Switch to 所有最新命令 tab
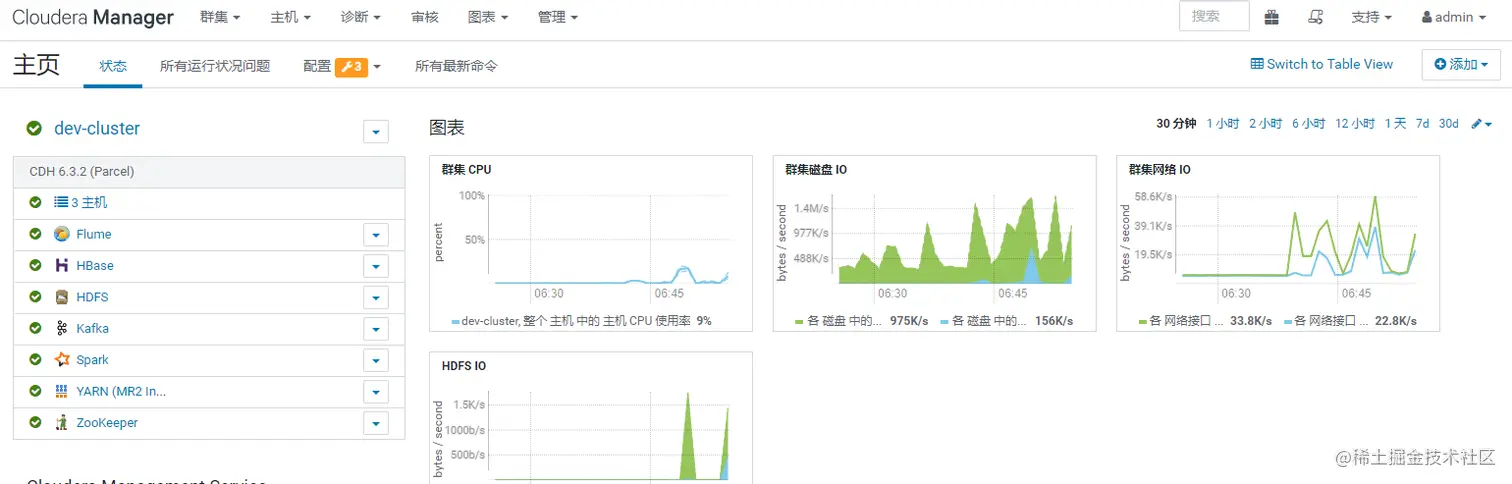 click(456, 66)
